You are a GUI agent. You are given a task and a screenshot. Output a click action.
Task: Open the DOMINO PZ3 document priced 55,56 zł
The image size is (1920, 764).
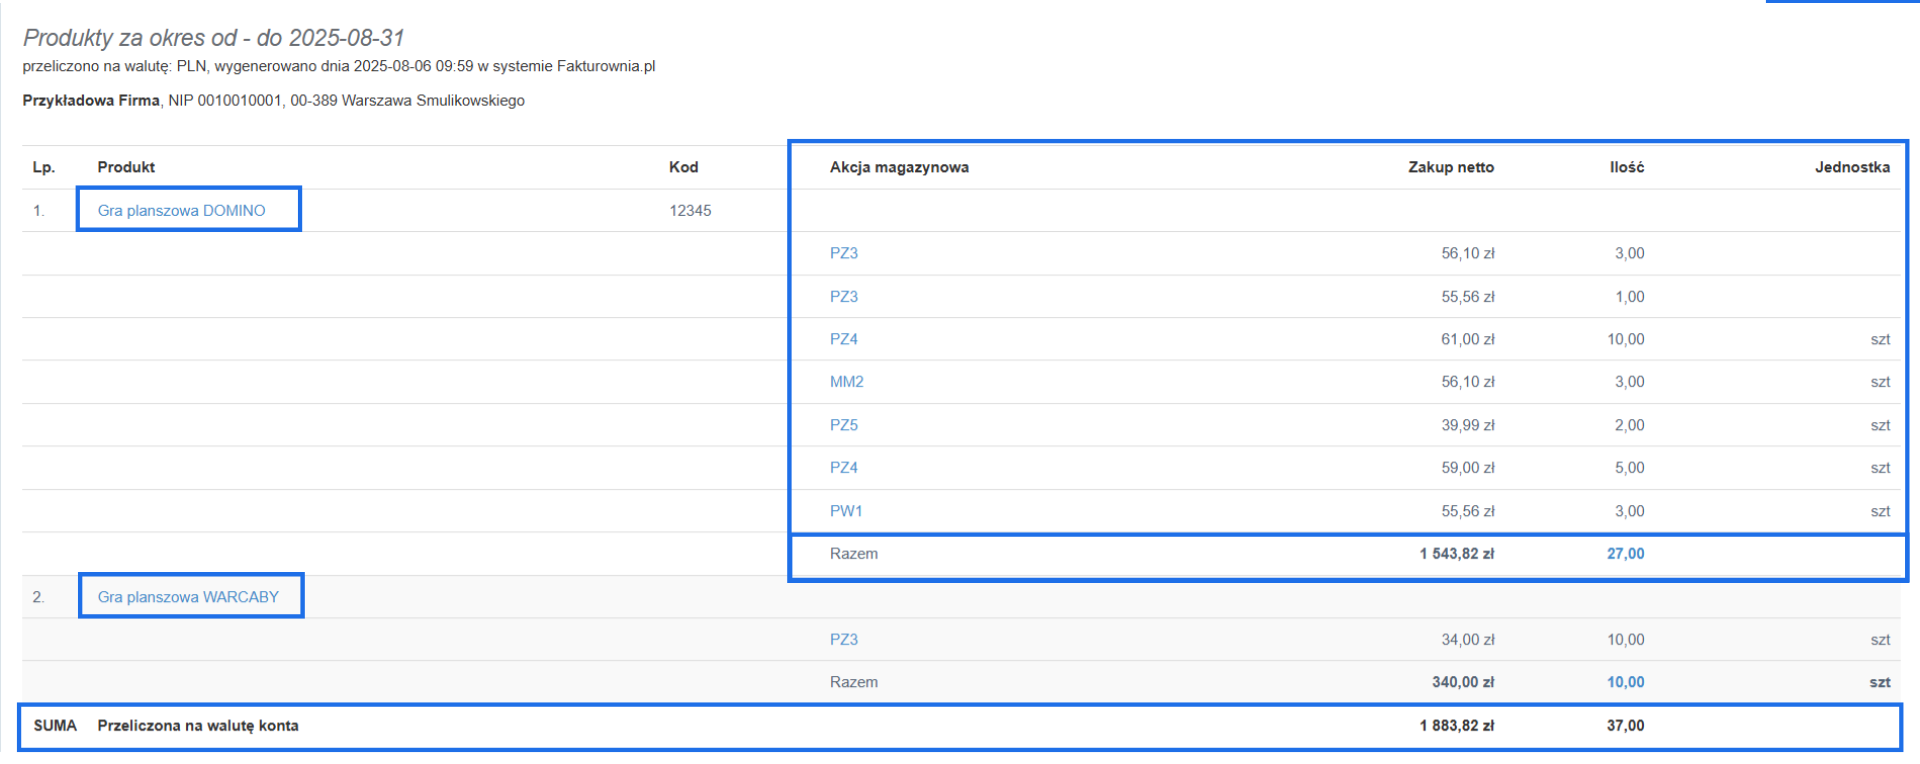pyautogui.click(x=843, y=296)
